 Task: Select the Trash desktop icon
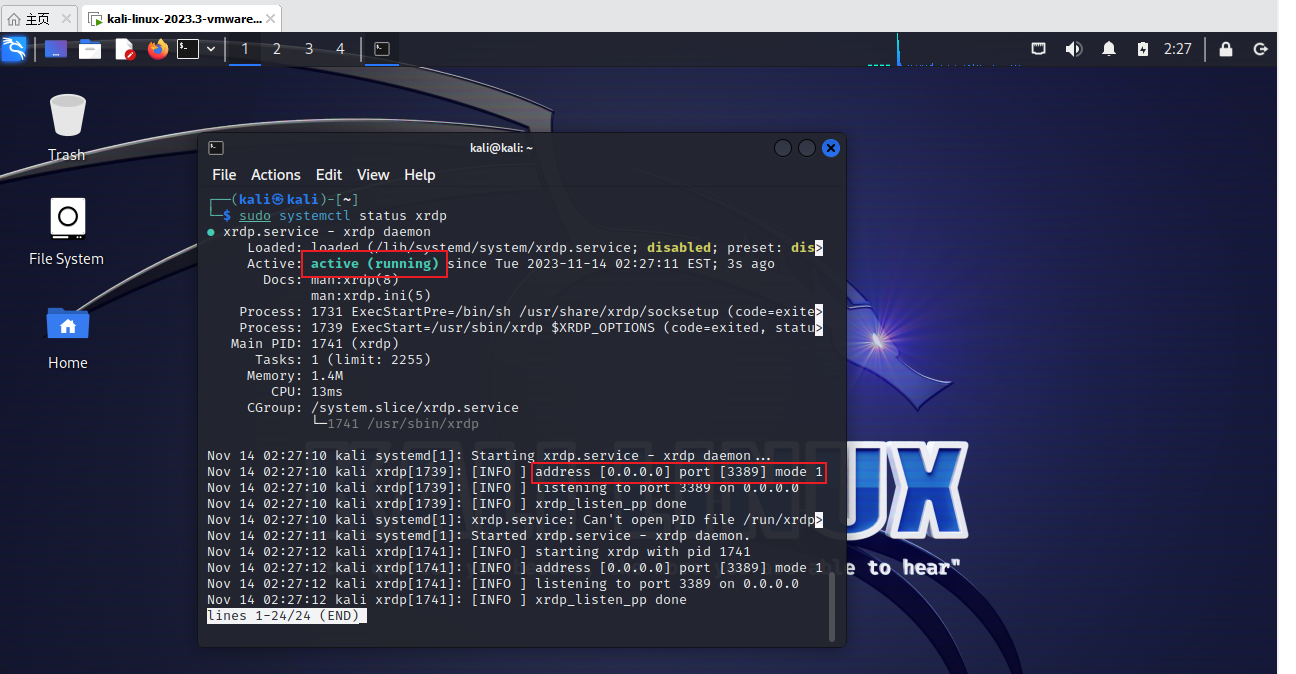67,127
